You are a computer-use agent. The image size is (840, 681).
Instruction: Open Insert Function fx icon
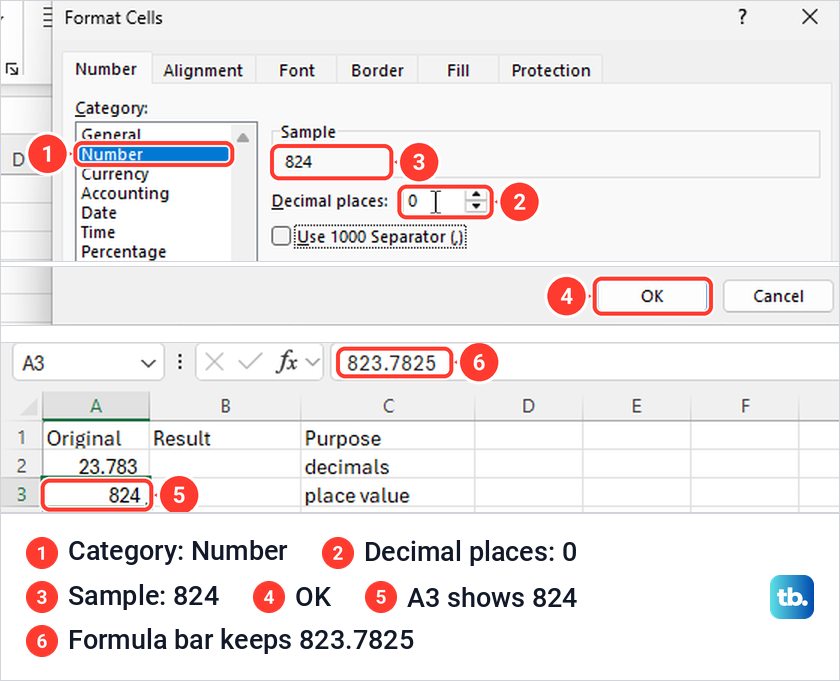click(x=287, y=363)
